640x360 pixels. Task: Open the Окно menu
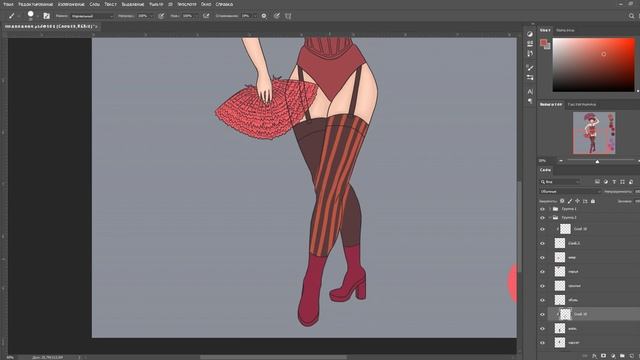pos(206,4)
